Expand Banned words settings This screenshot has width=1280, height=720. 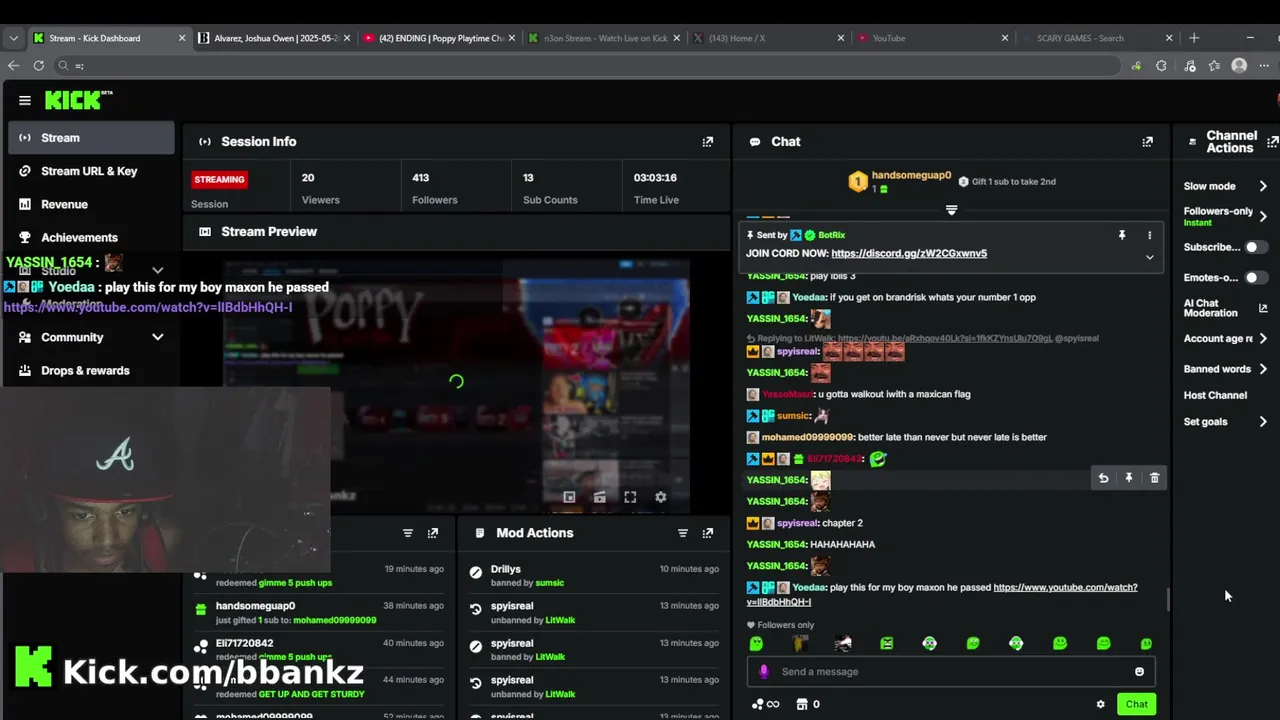point(1263,369)
